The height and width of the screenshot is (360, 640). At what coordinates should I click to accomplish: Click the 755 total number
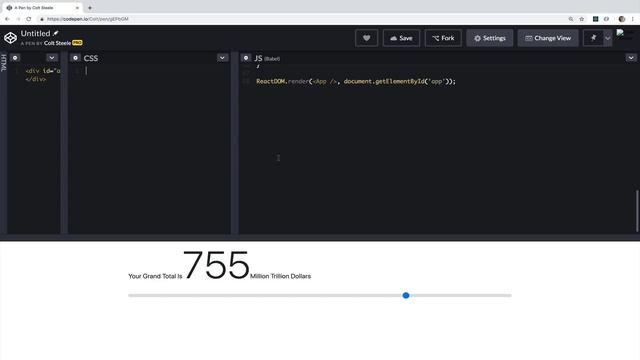(216, 265)
